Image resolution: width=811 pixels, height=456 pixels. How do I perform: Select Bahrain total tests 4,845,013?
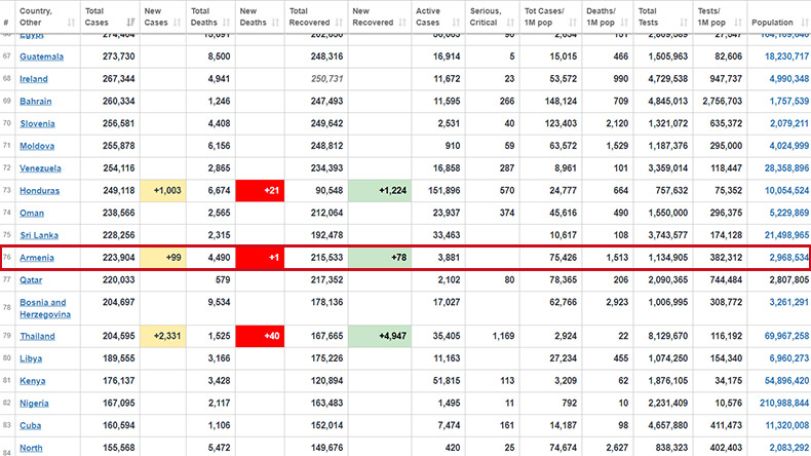(x=668, y=101)
